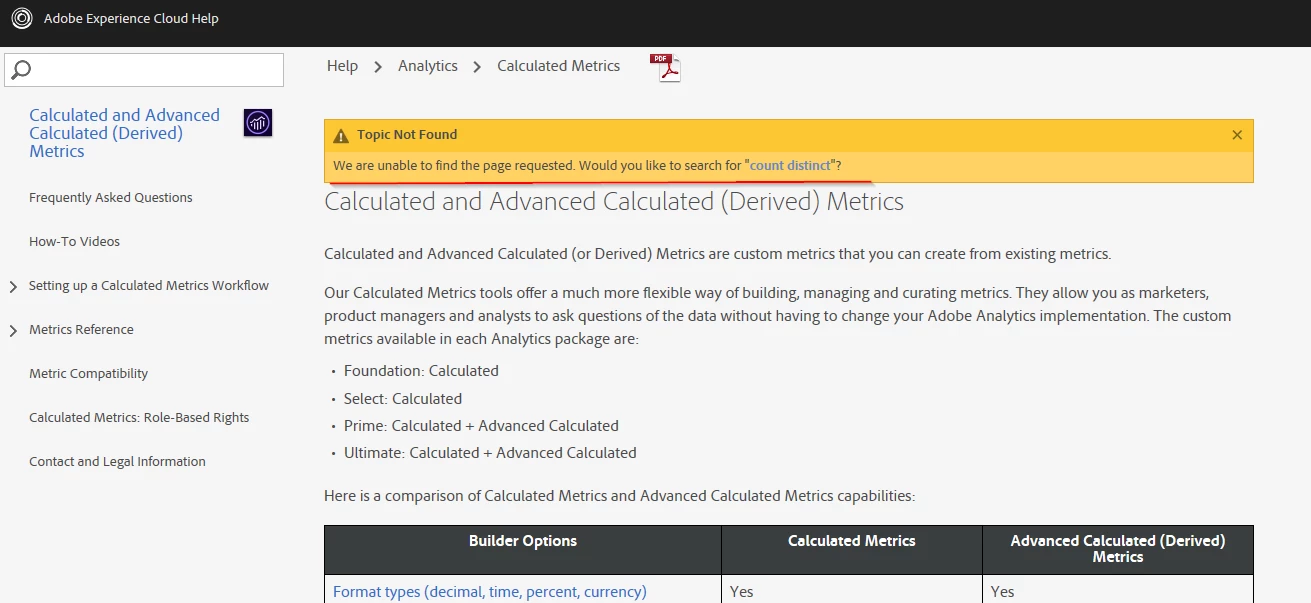The height and width of the screenshot is (603, 1311).
Task: Download the page as PDF icon
Action: (665, 67)
